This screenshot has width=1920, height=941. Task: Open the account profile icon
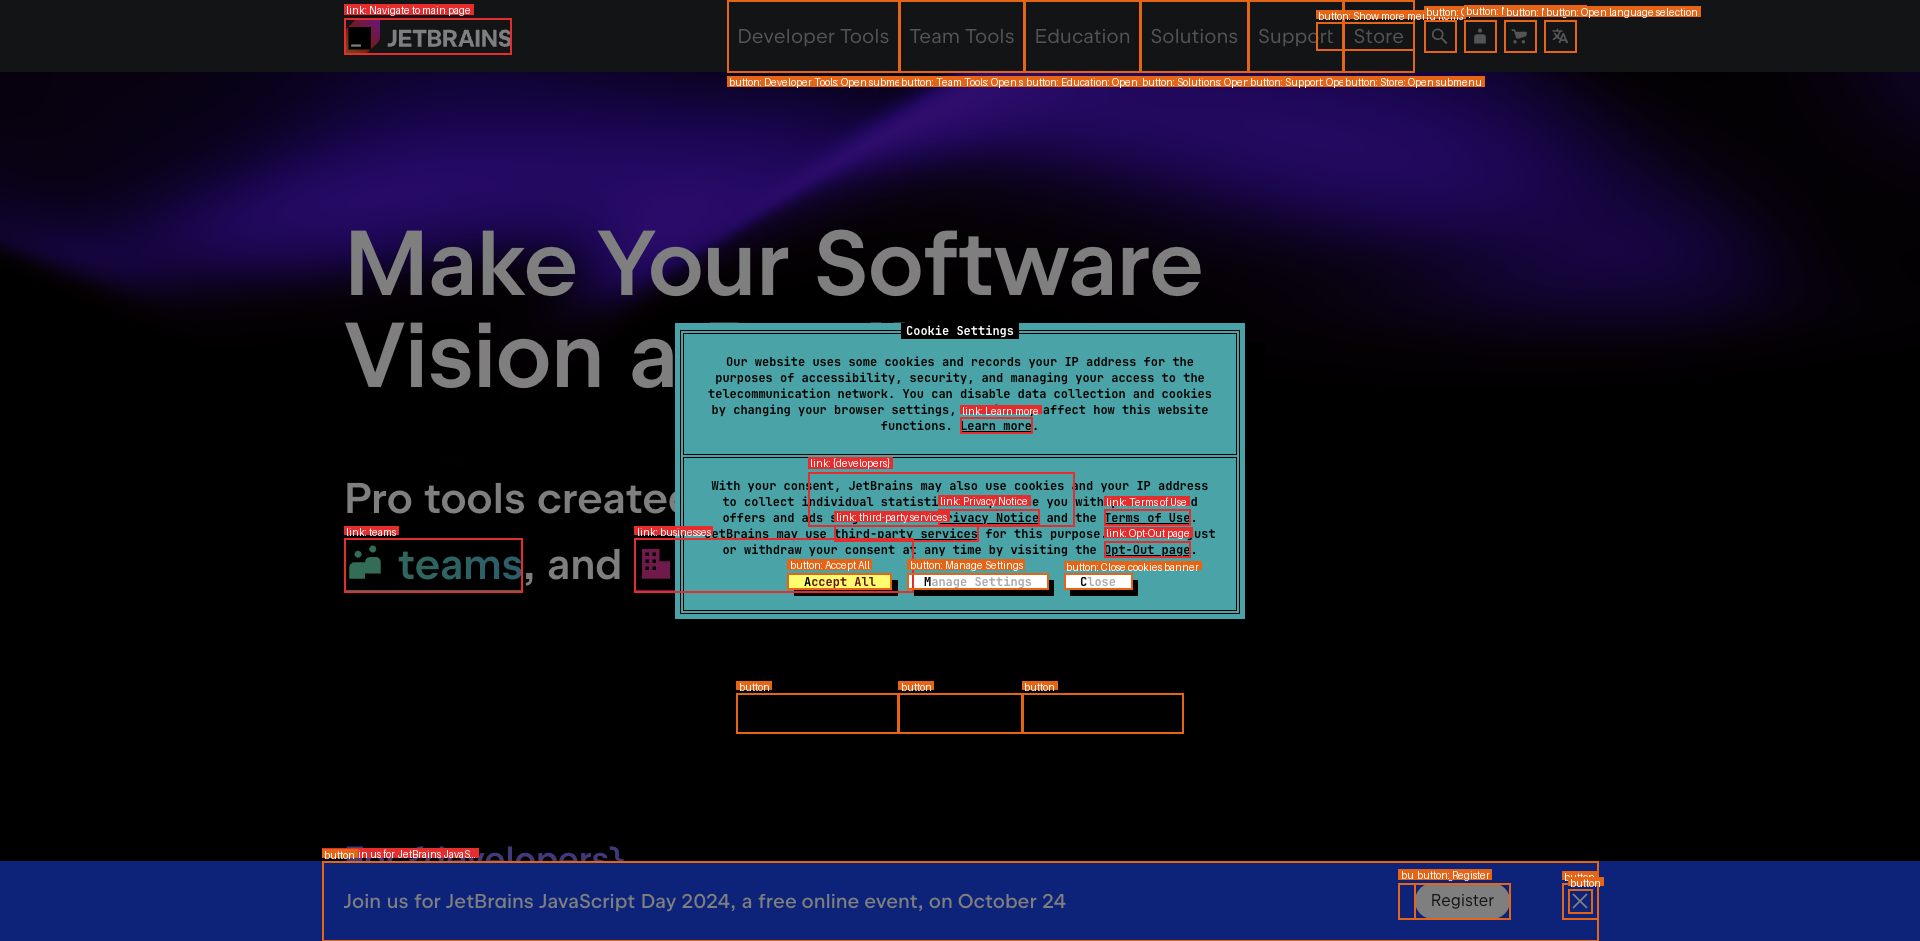point(1480,37)
